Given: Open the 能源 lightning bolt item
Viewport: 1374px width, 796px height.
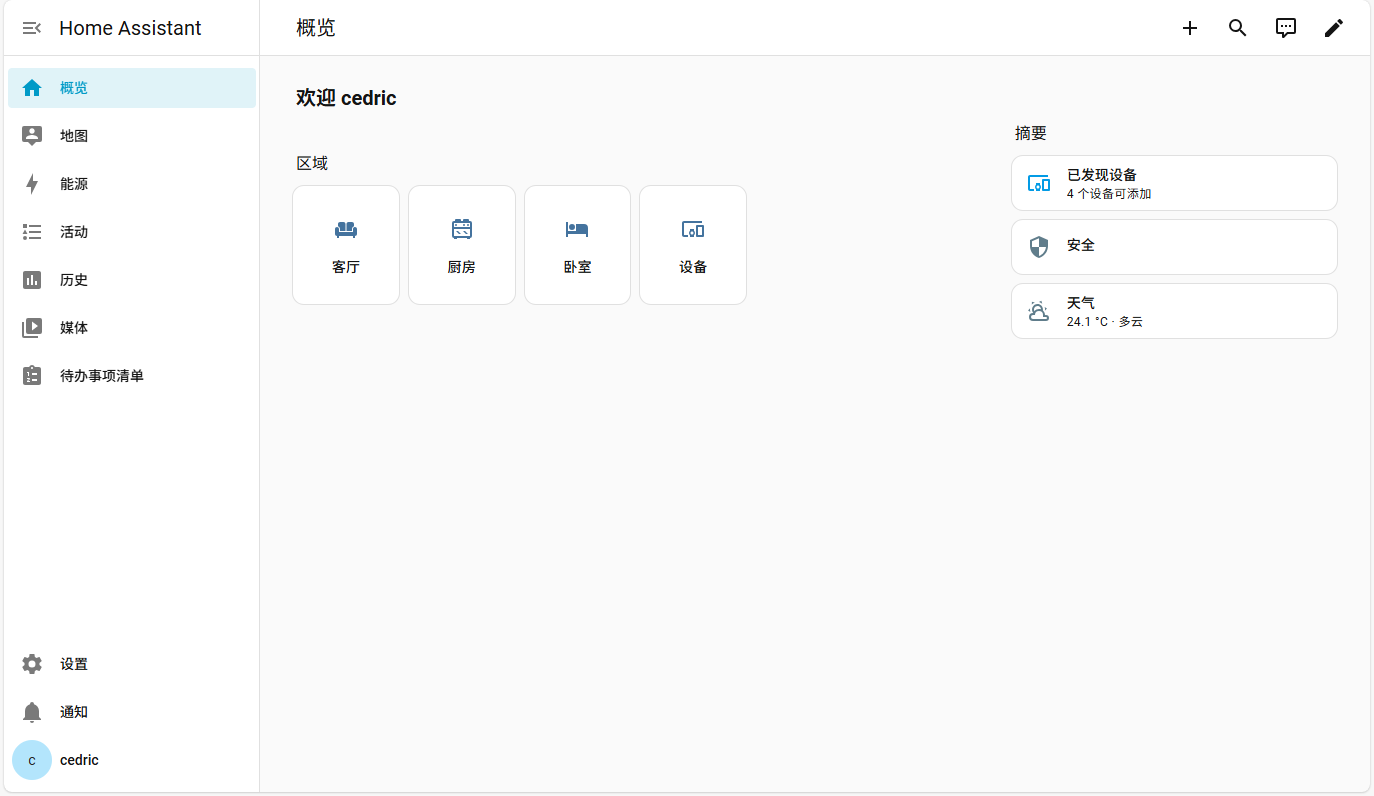Looking at the screenshot, I should pos(132,184).
